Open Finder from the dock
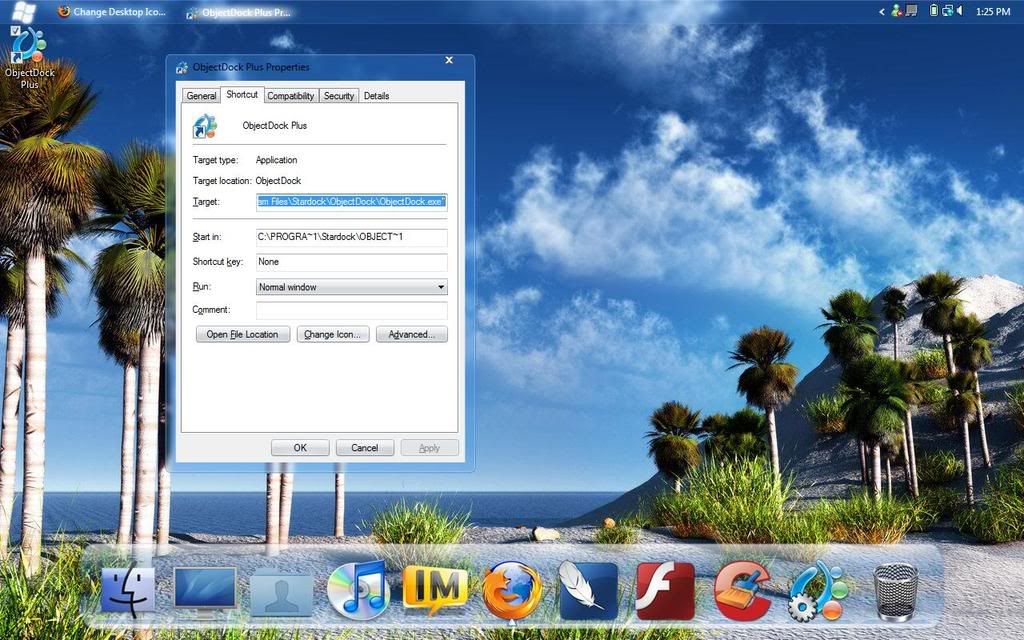The width and height of the screenshot is (1024, 640). pos(128,590)
